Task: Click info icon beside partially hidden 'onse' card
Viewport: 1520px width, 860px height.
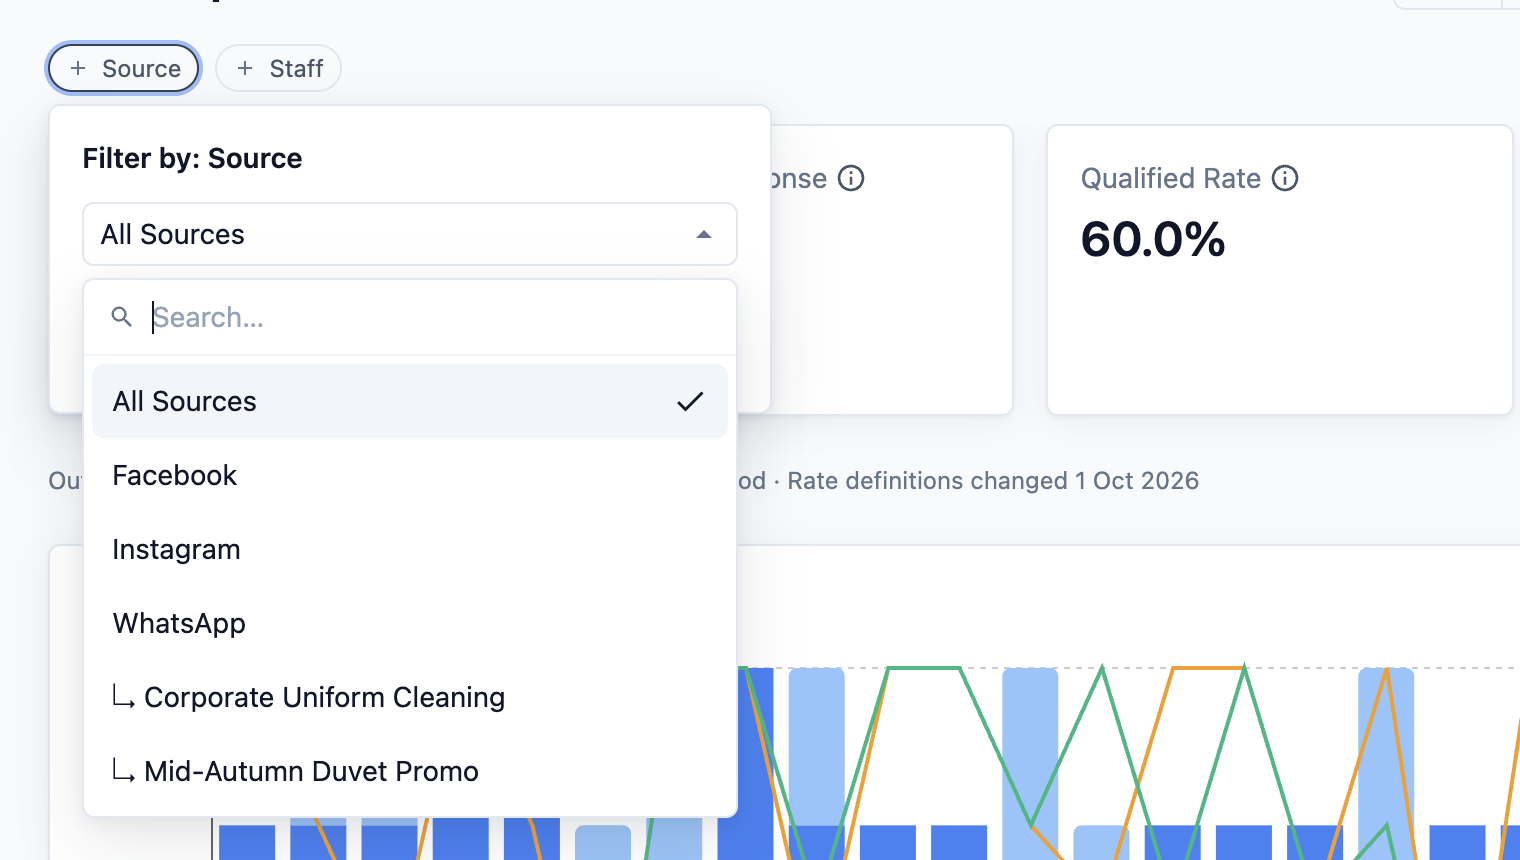Action: pos(851,178)
